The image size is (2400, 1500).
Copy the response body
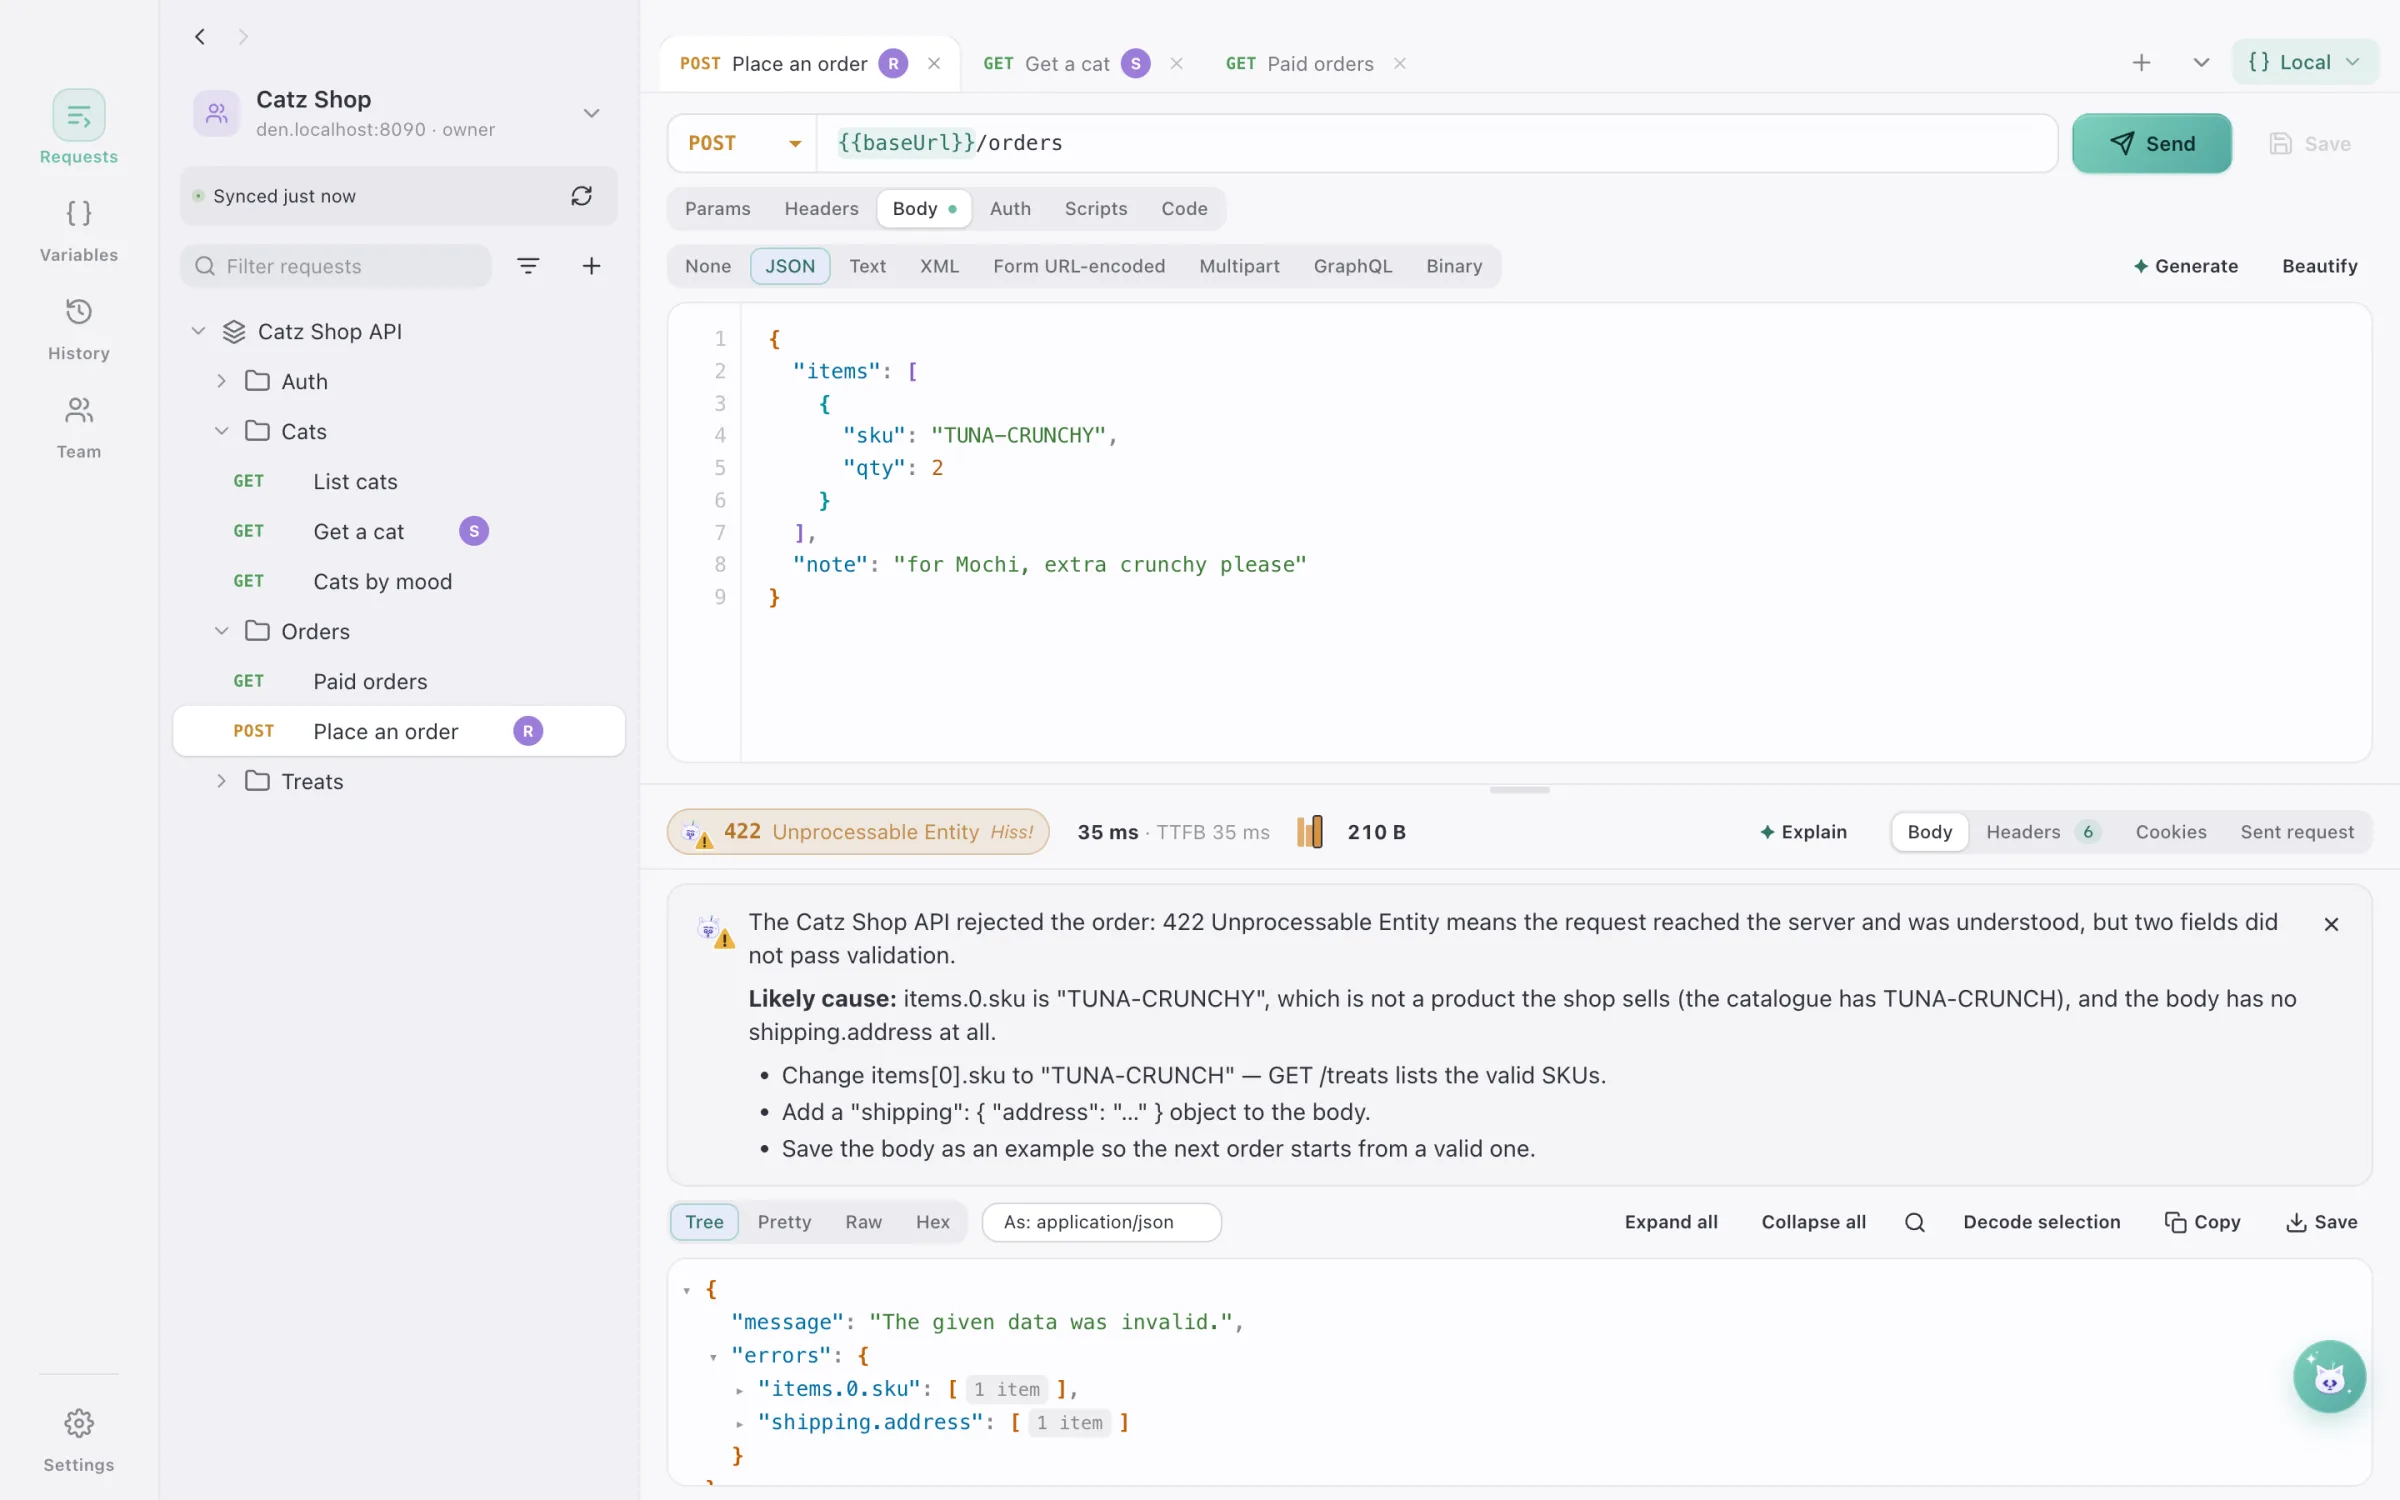2202,1222
